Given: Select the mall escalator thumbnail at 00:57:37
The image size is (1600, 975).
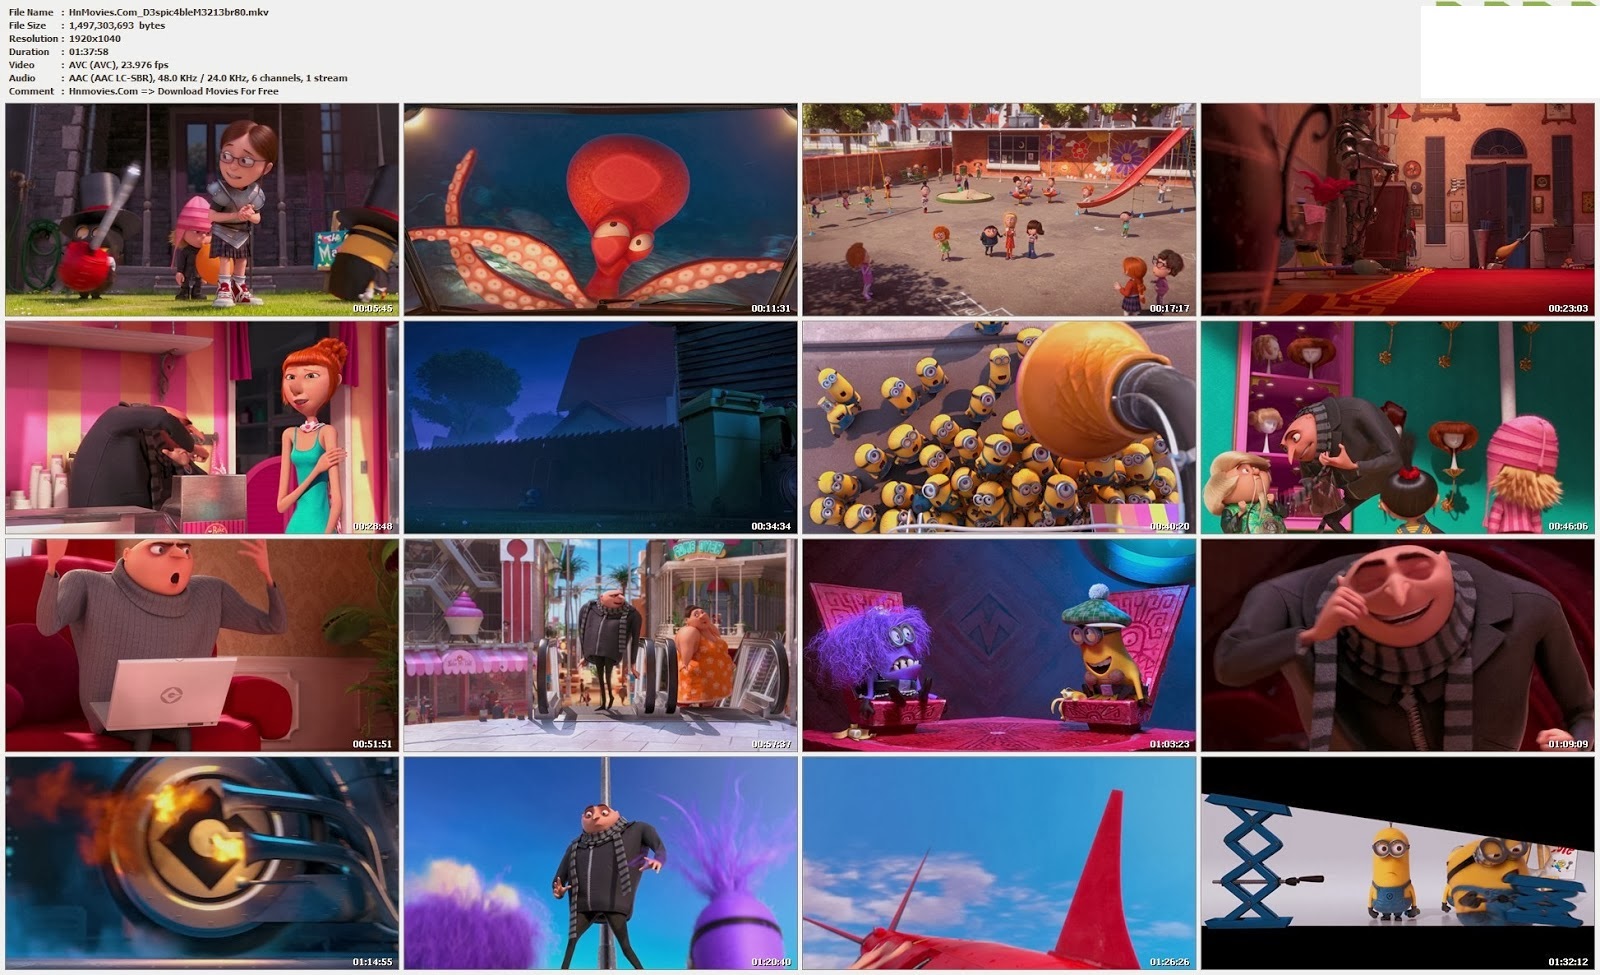Looking at the screenshot, I should tap(600, 646).
